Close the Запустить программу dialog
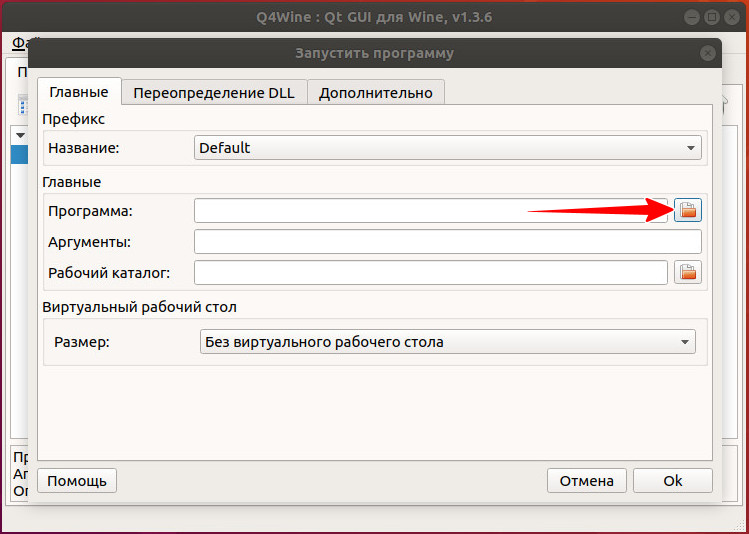This screenshot has width=749, height=534. click(707, 53)
